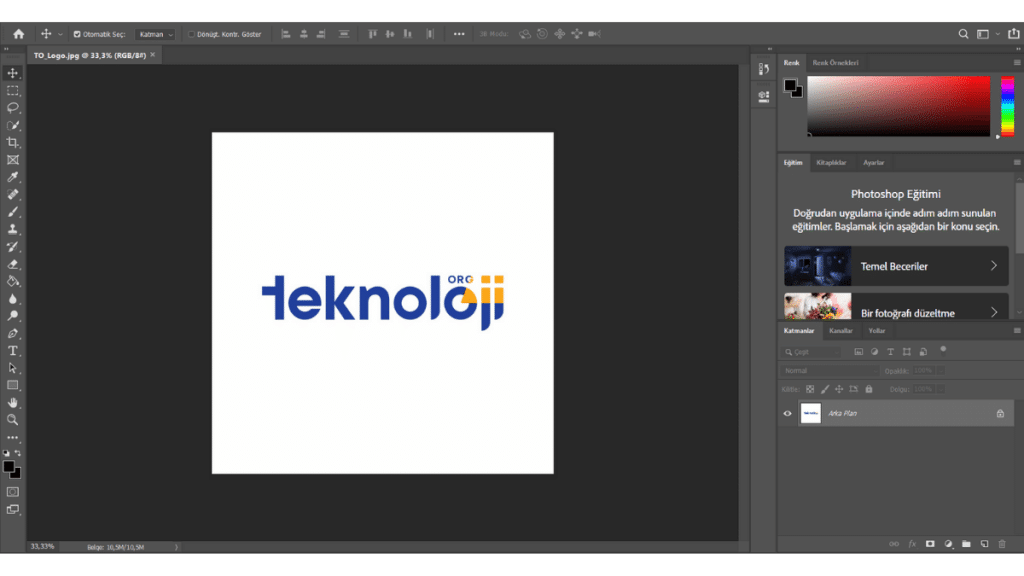Select the Zoom tool
This screenshot has width=1024, height=576.
click(12, 420)
